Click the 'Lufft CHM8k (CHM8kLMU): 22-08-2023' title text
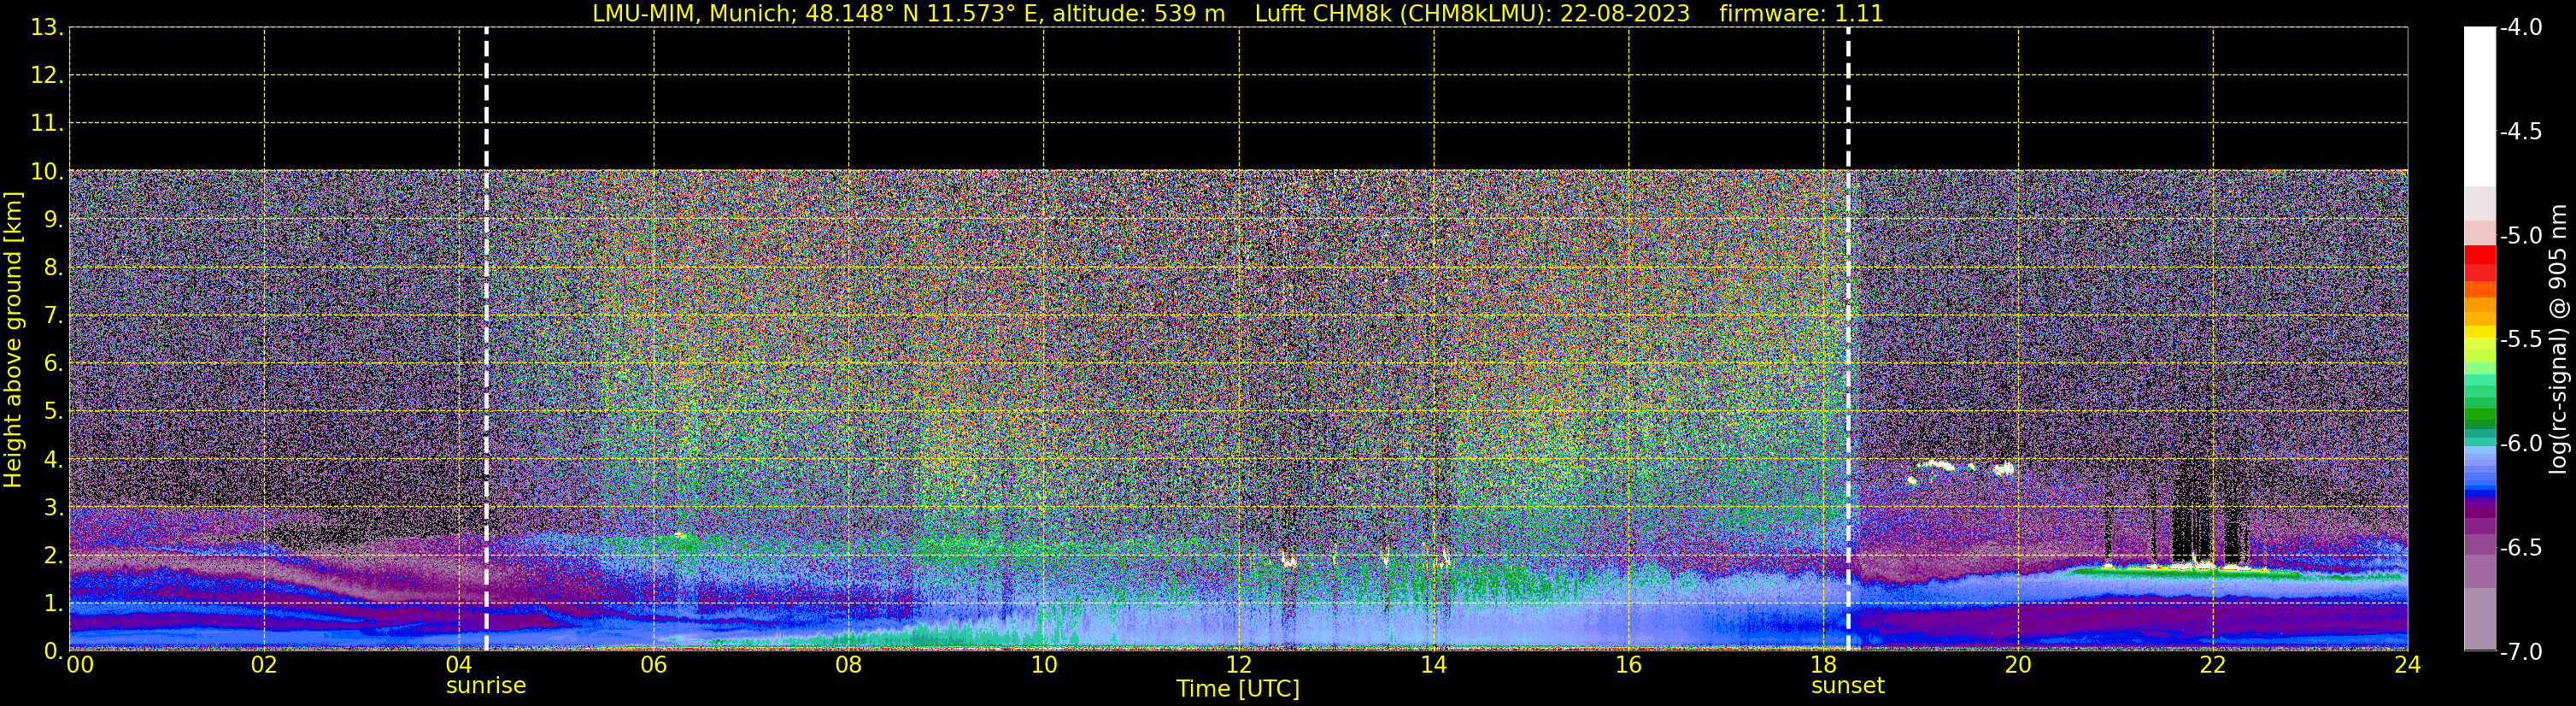The height and width of the screenshot is (706, 2576). (x=1472, y=14)
